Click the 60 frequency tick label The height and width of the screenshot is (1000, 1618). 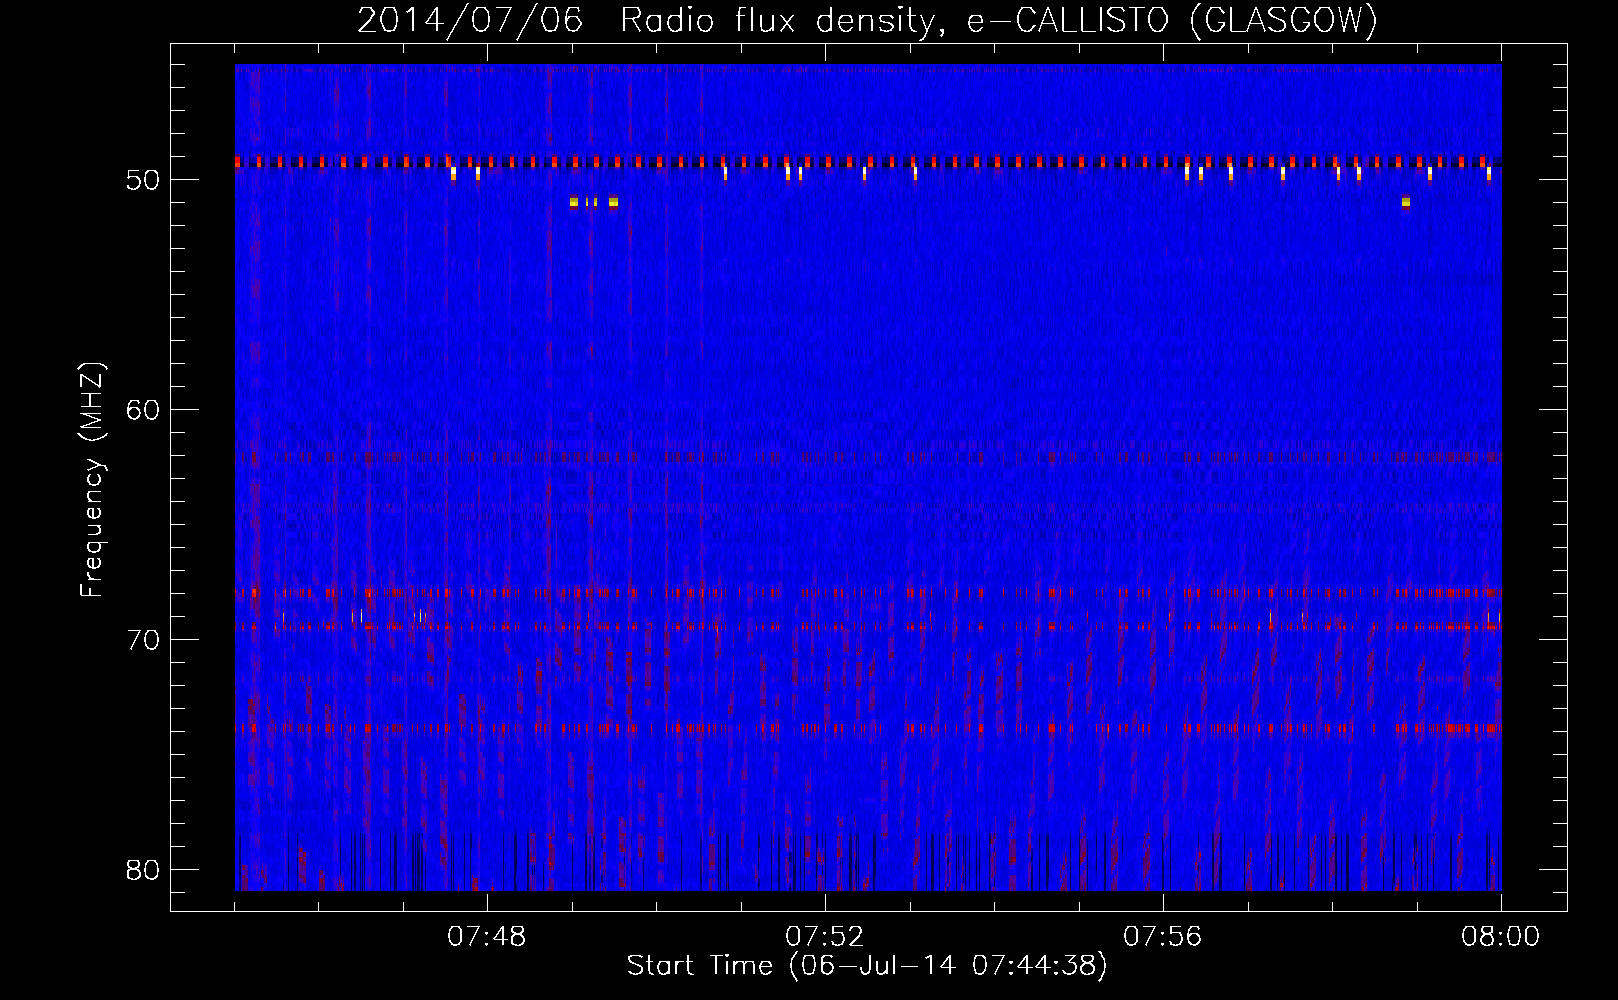click(x=144, y=409)
